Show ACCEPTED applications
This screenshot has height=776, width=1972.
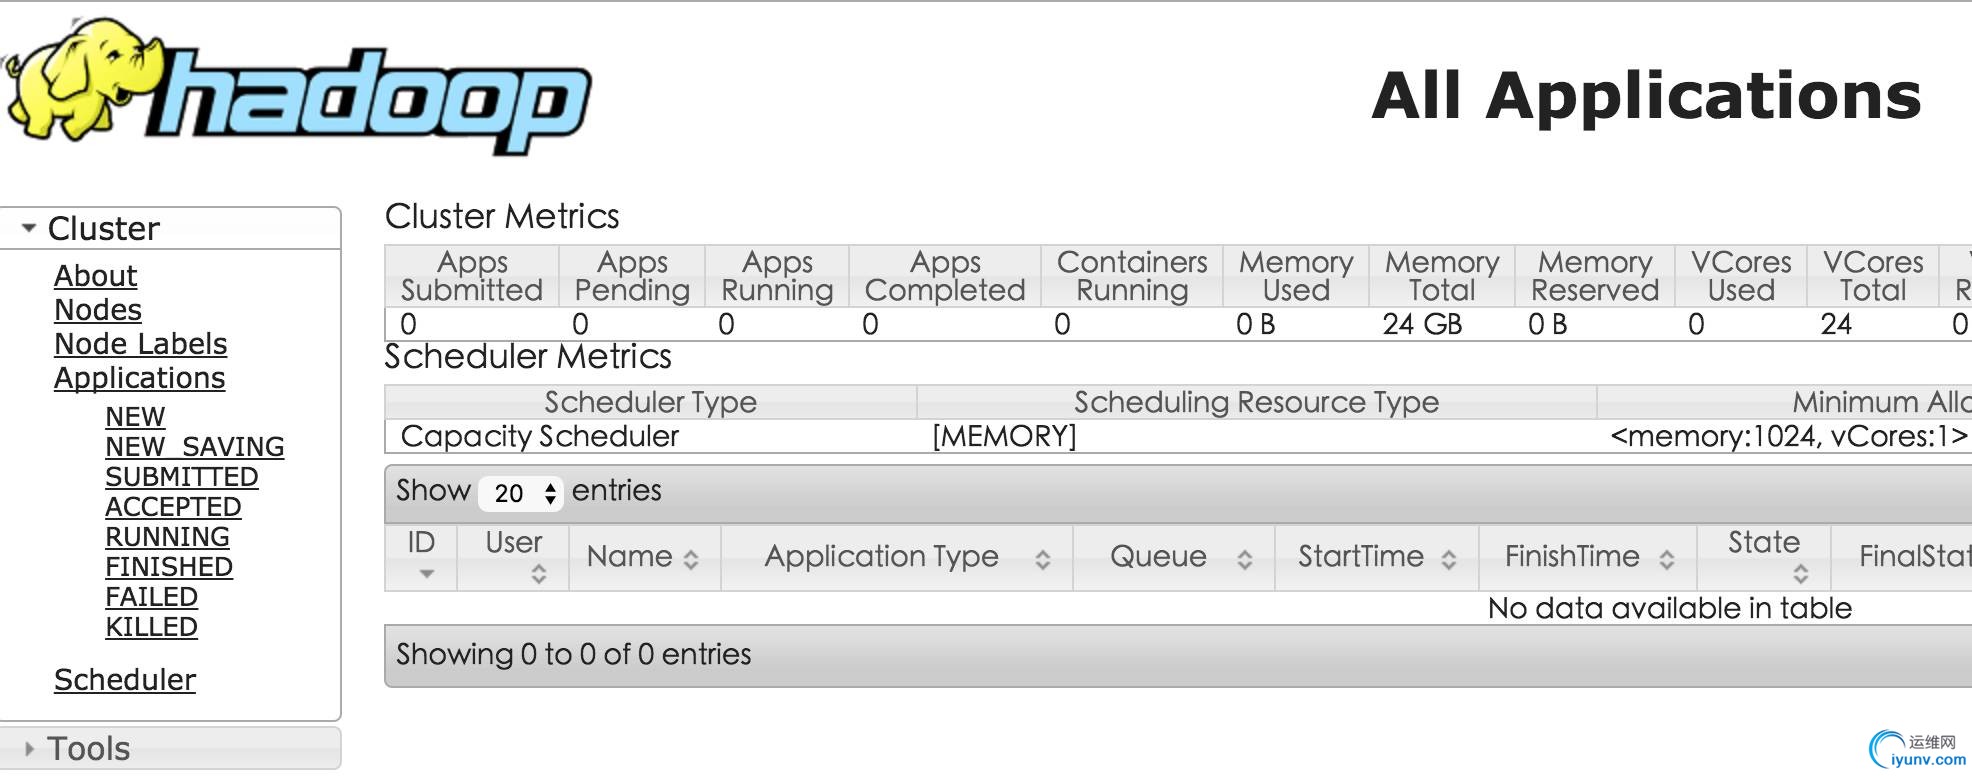pos(173,507)
